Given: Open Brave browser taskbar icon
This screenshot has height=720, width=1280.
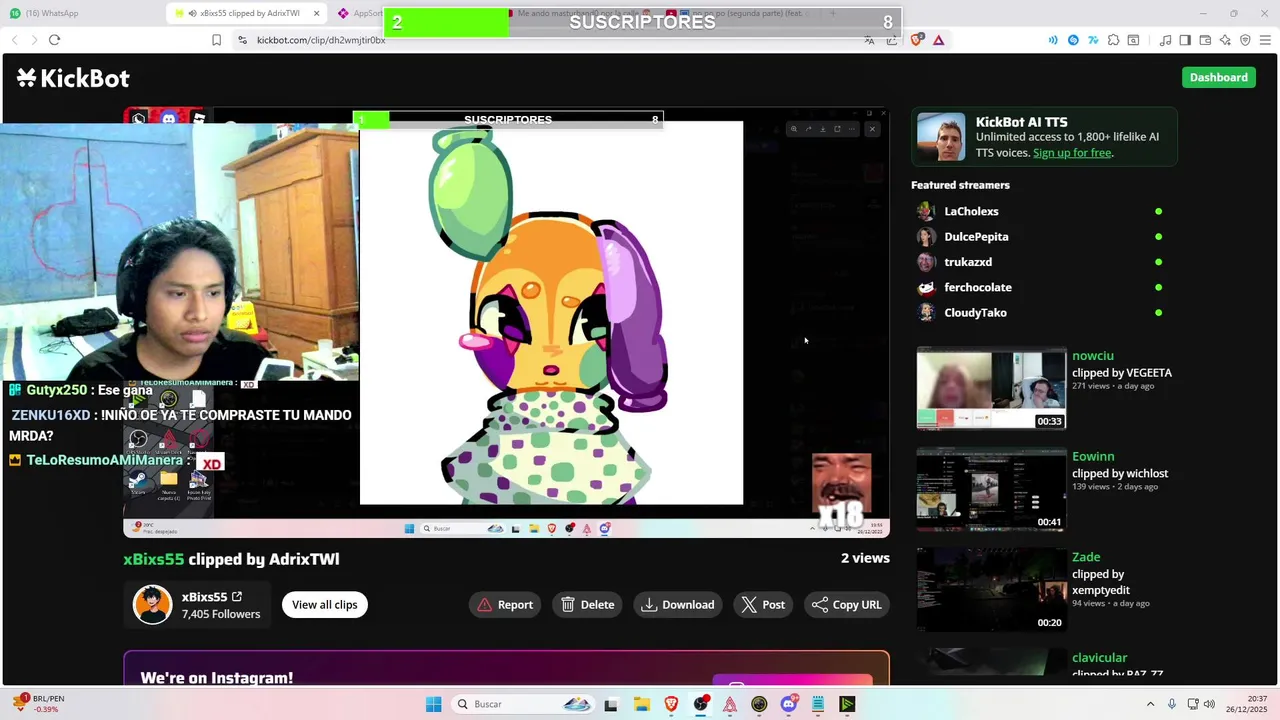Looking at the screenshot, I should point(671,704).
